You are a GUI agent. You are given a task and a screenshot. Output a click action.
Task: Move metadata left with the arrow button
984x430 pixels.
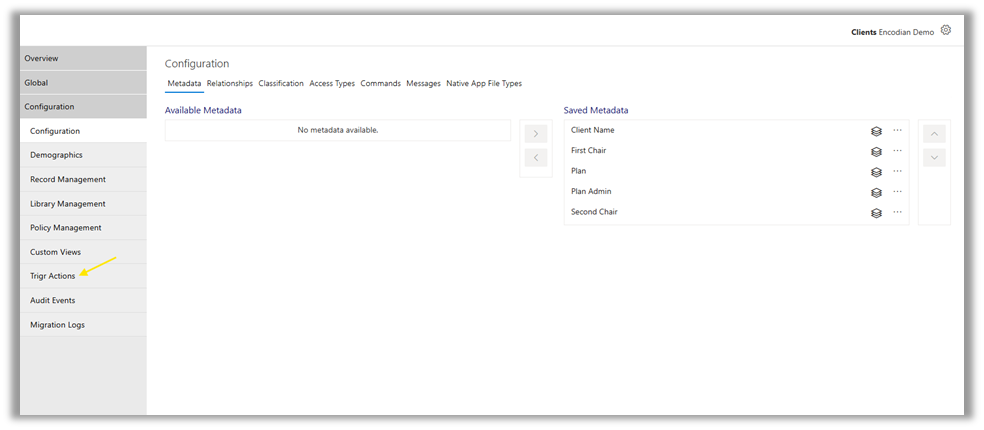[x=535, y=157]
